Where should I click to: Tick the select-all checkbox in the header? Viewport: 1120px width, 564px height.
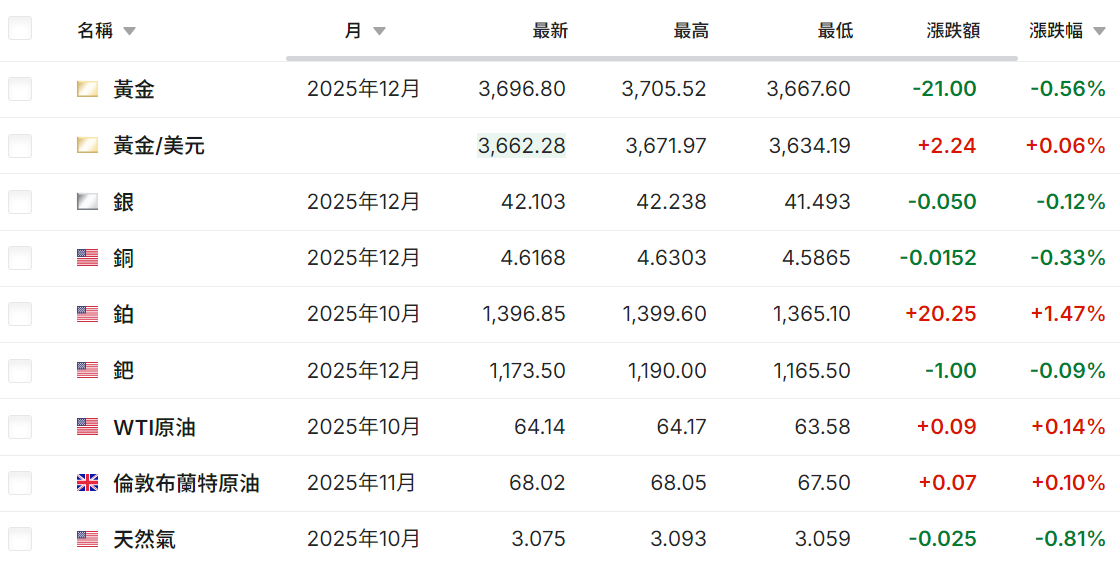20,29
